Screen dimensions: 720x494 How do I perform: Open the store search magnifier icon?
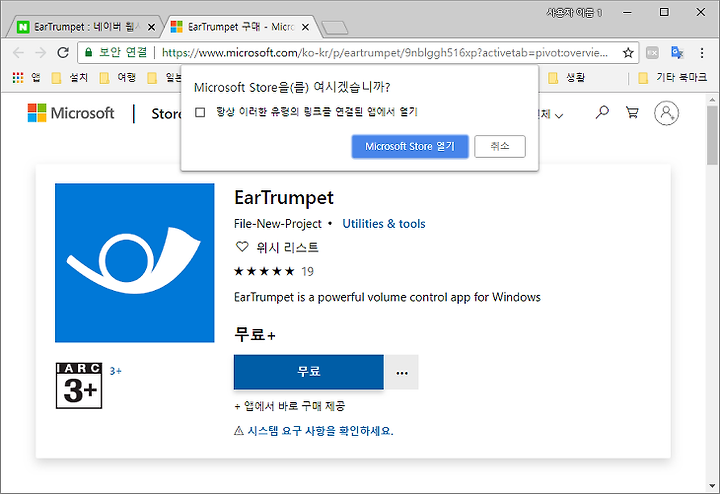[x=602, y=112]
